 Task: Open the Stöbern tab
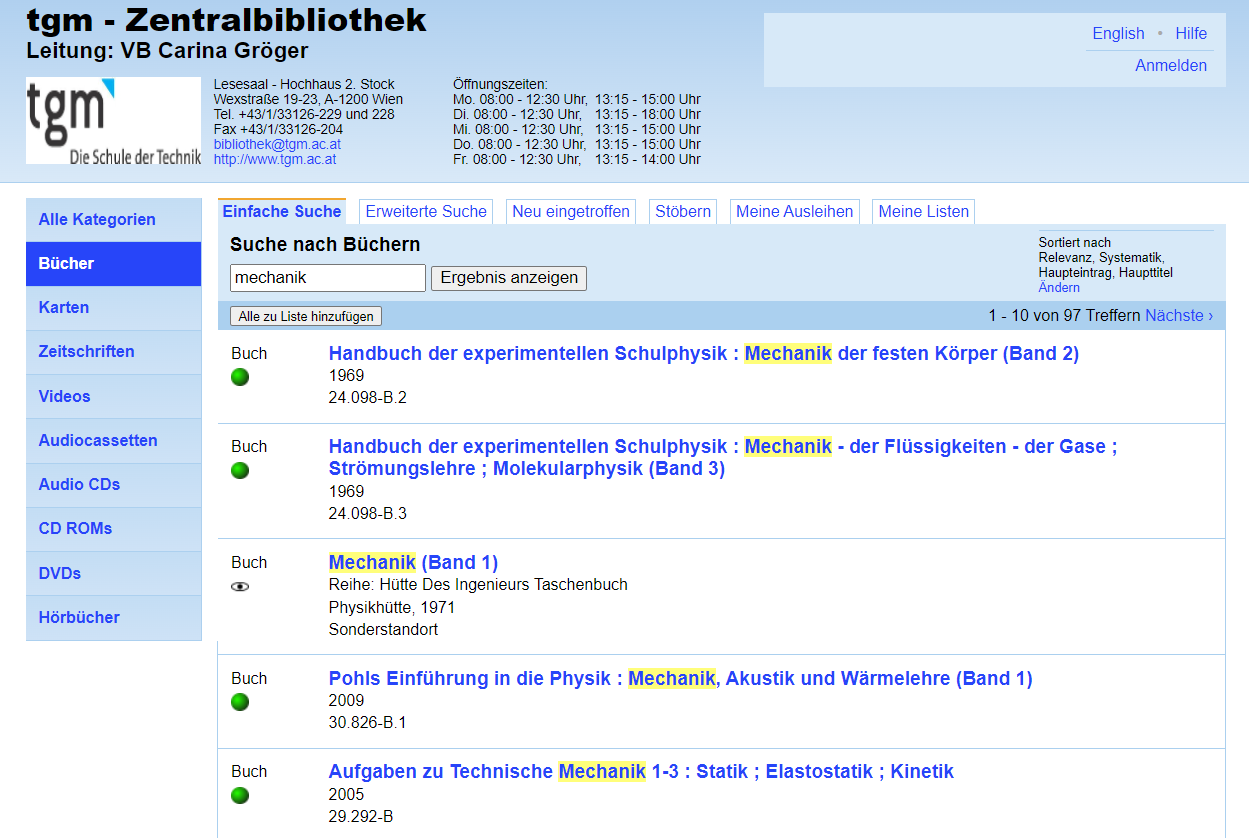point(683,211)
